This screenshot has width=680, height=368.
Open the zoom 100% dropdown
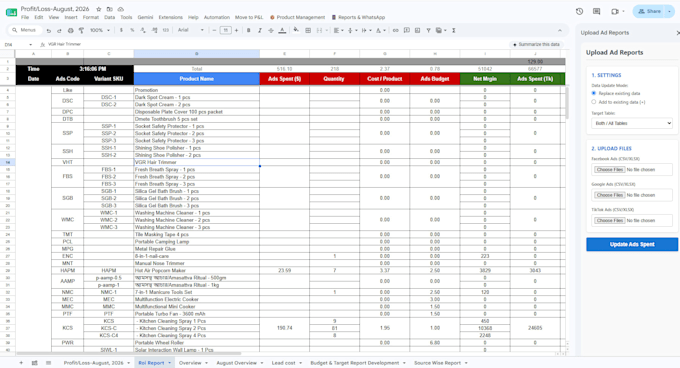point(100,30)
